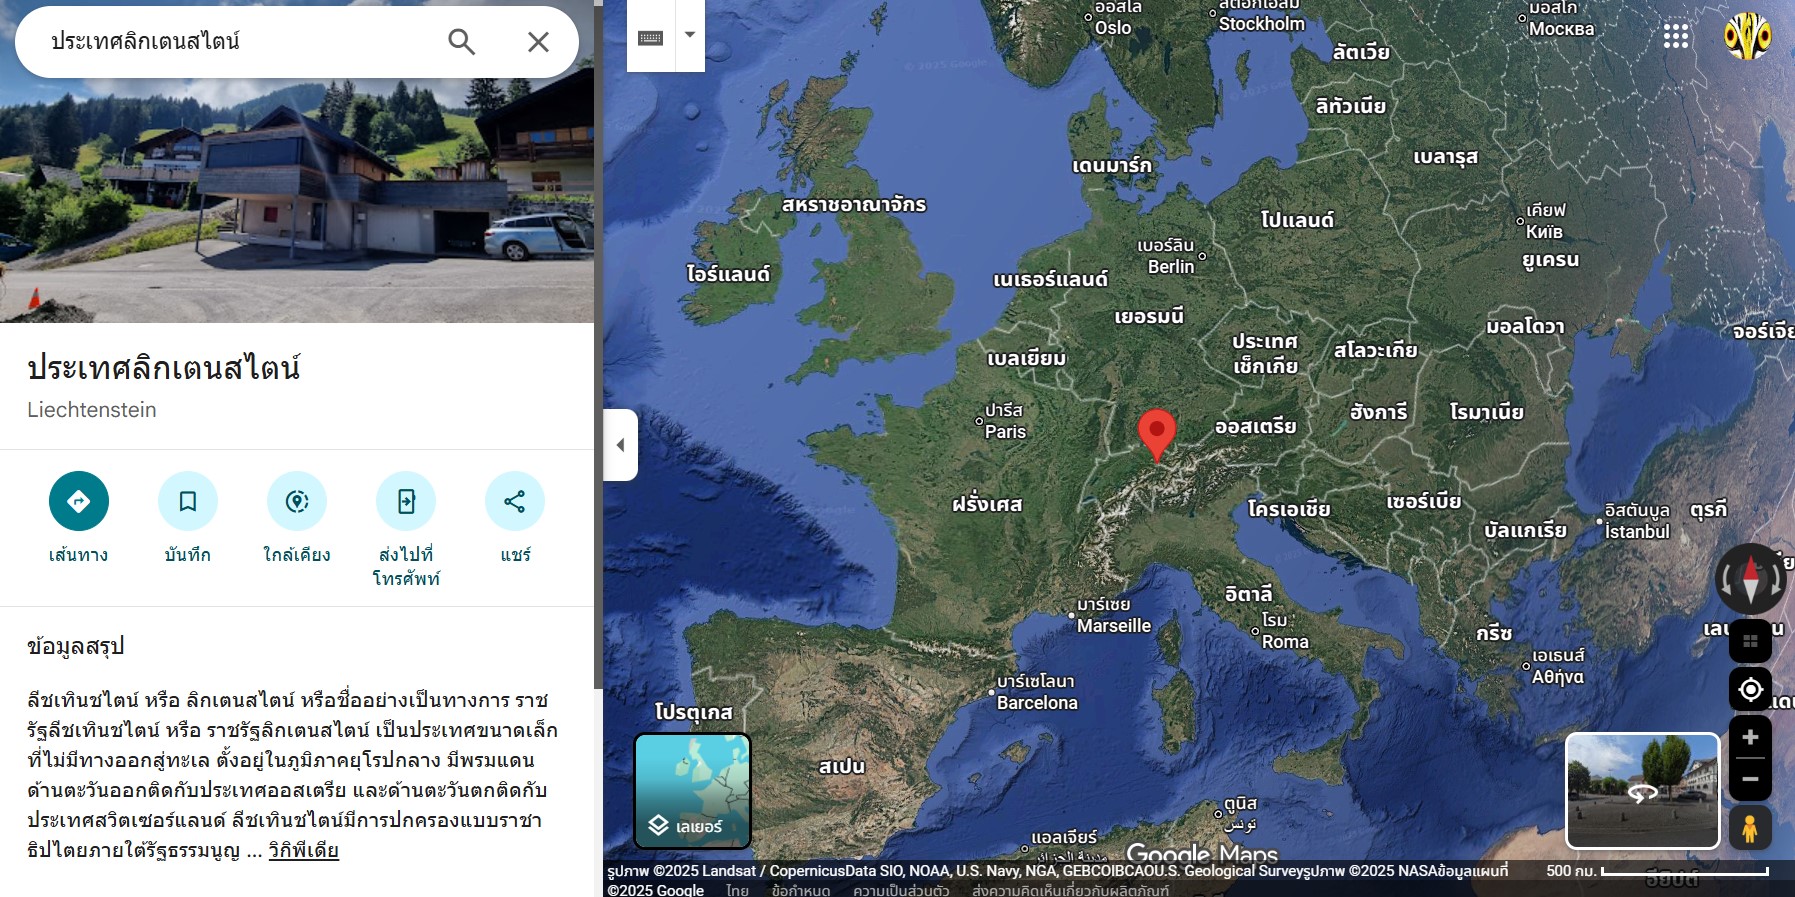Screen dimensions: 1795x897
Task: Click the yellow Pegman Street View icon
Action: click(1750, 829)
